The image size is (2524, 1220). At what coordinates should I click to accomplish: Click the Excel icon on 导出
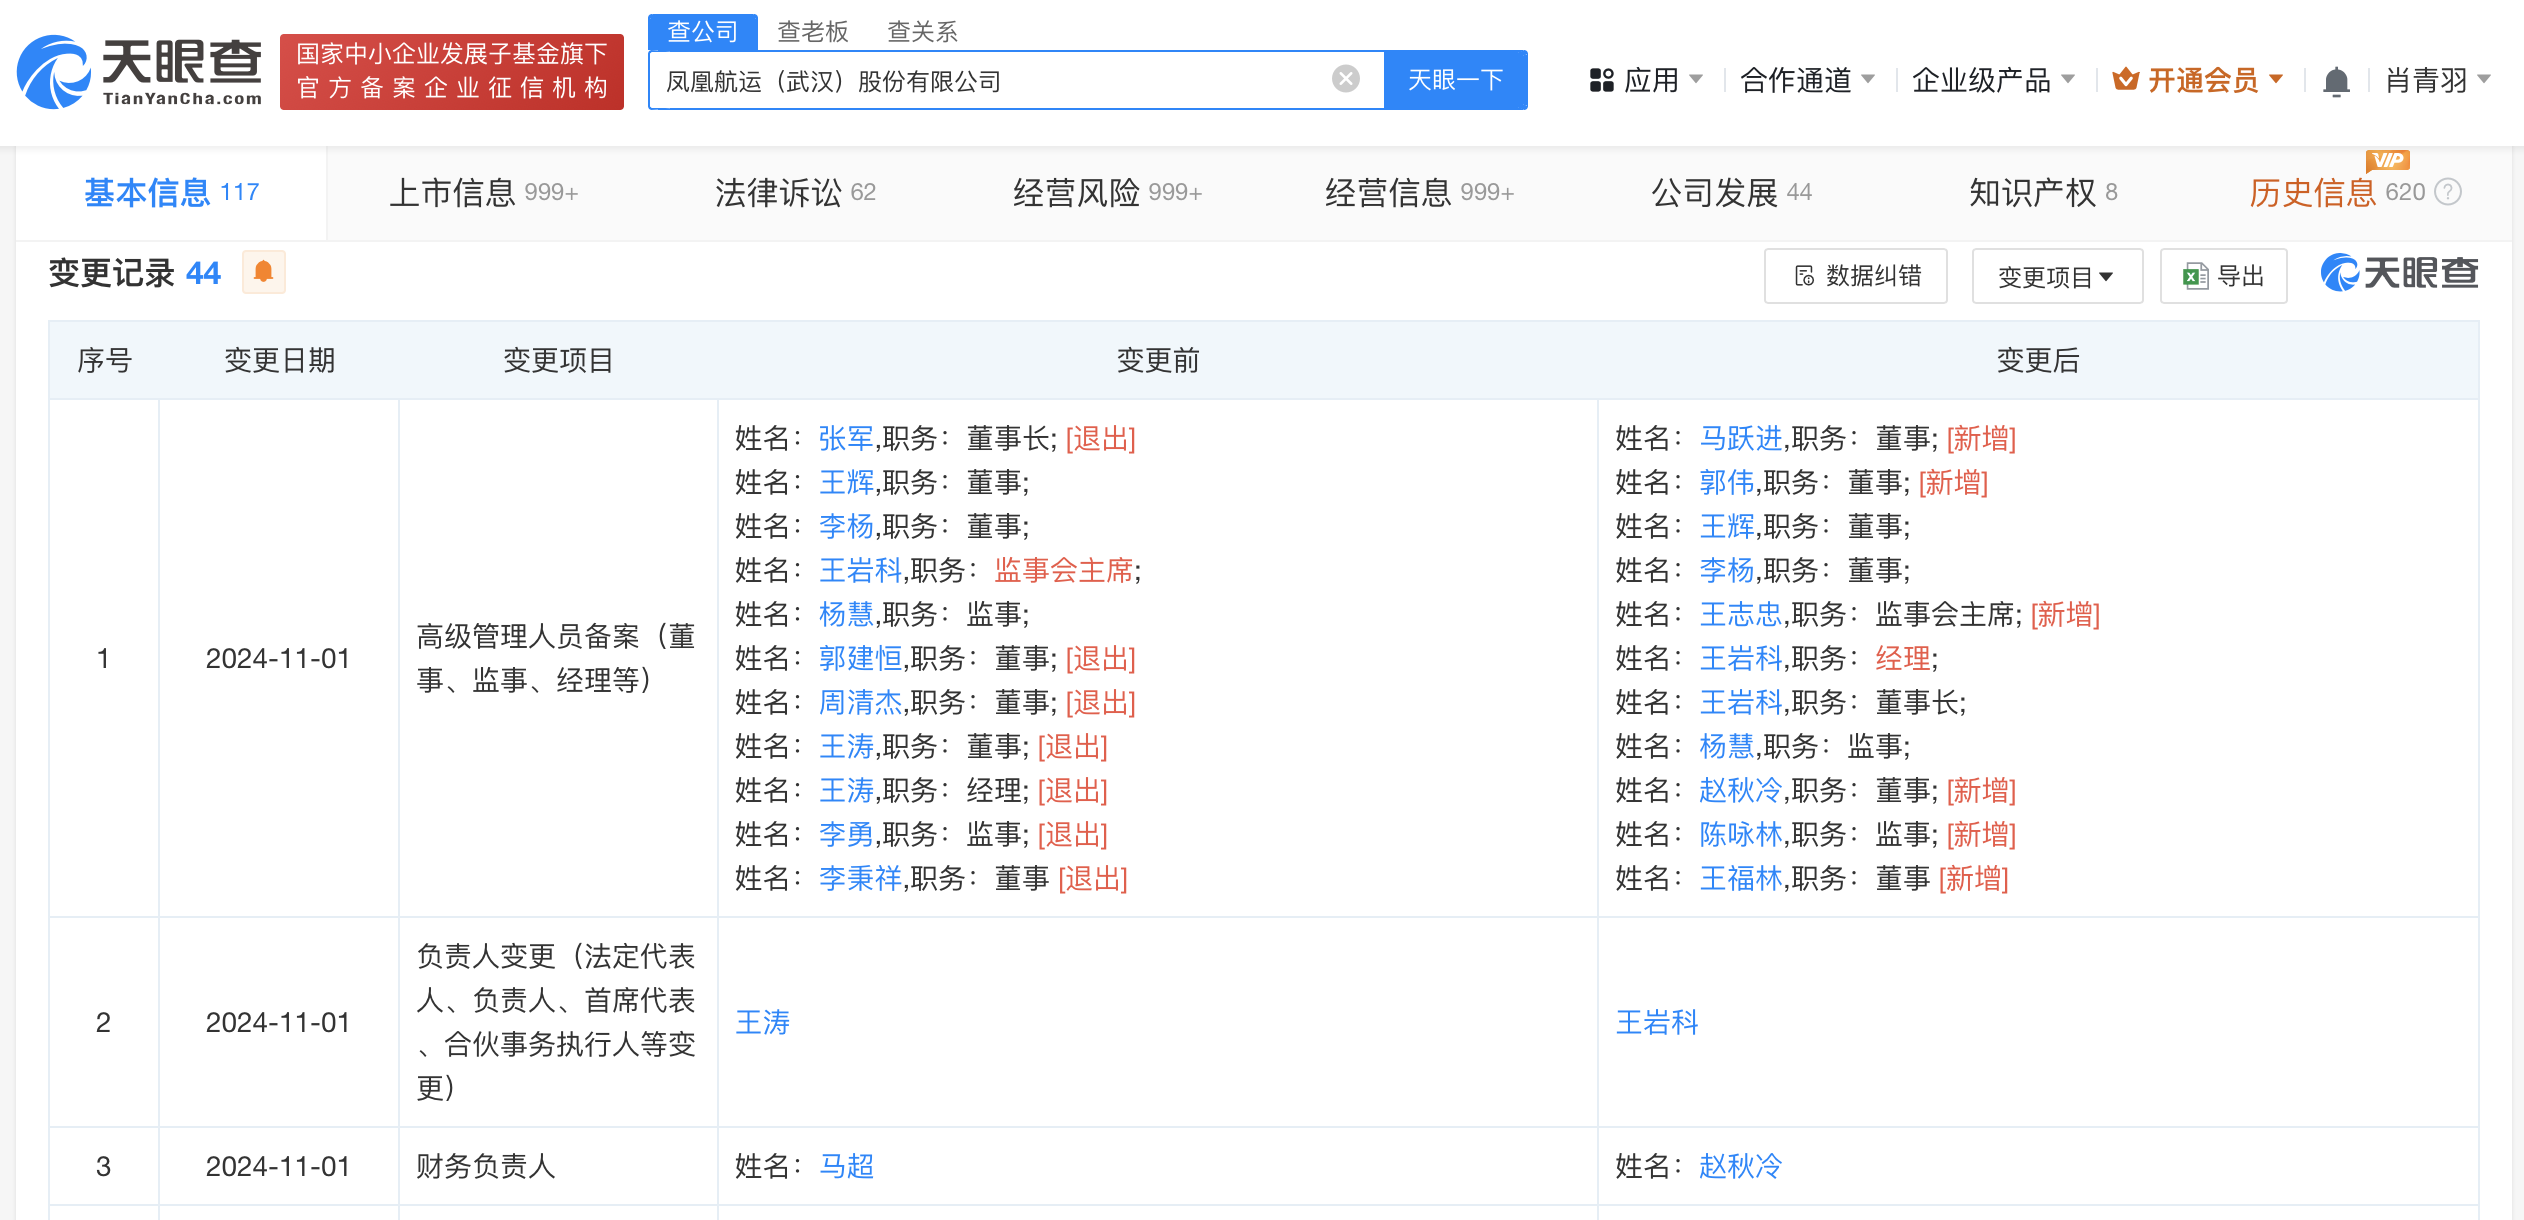[2196, 276]
